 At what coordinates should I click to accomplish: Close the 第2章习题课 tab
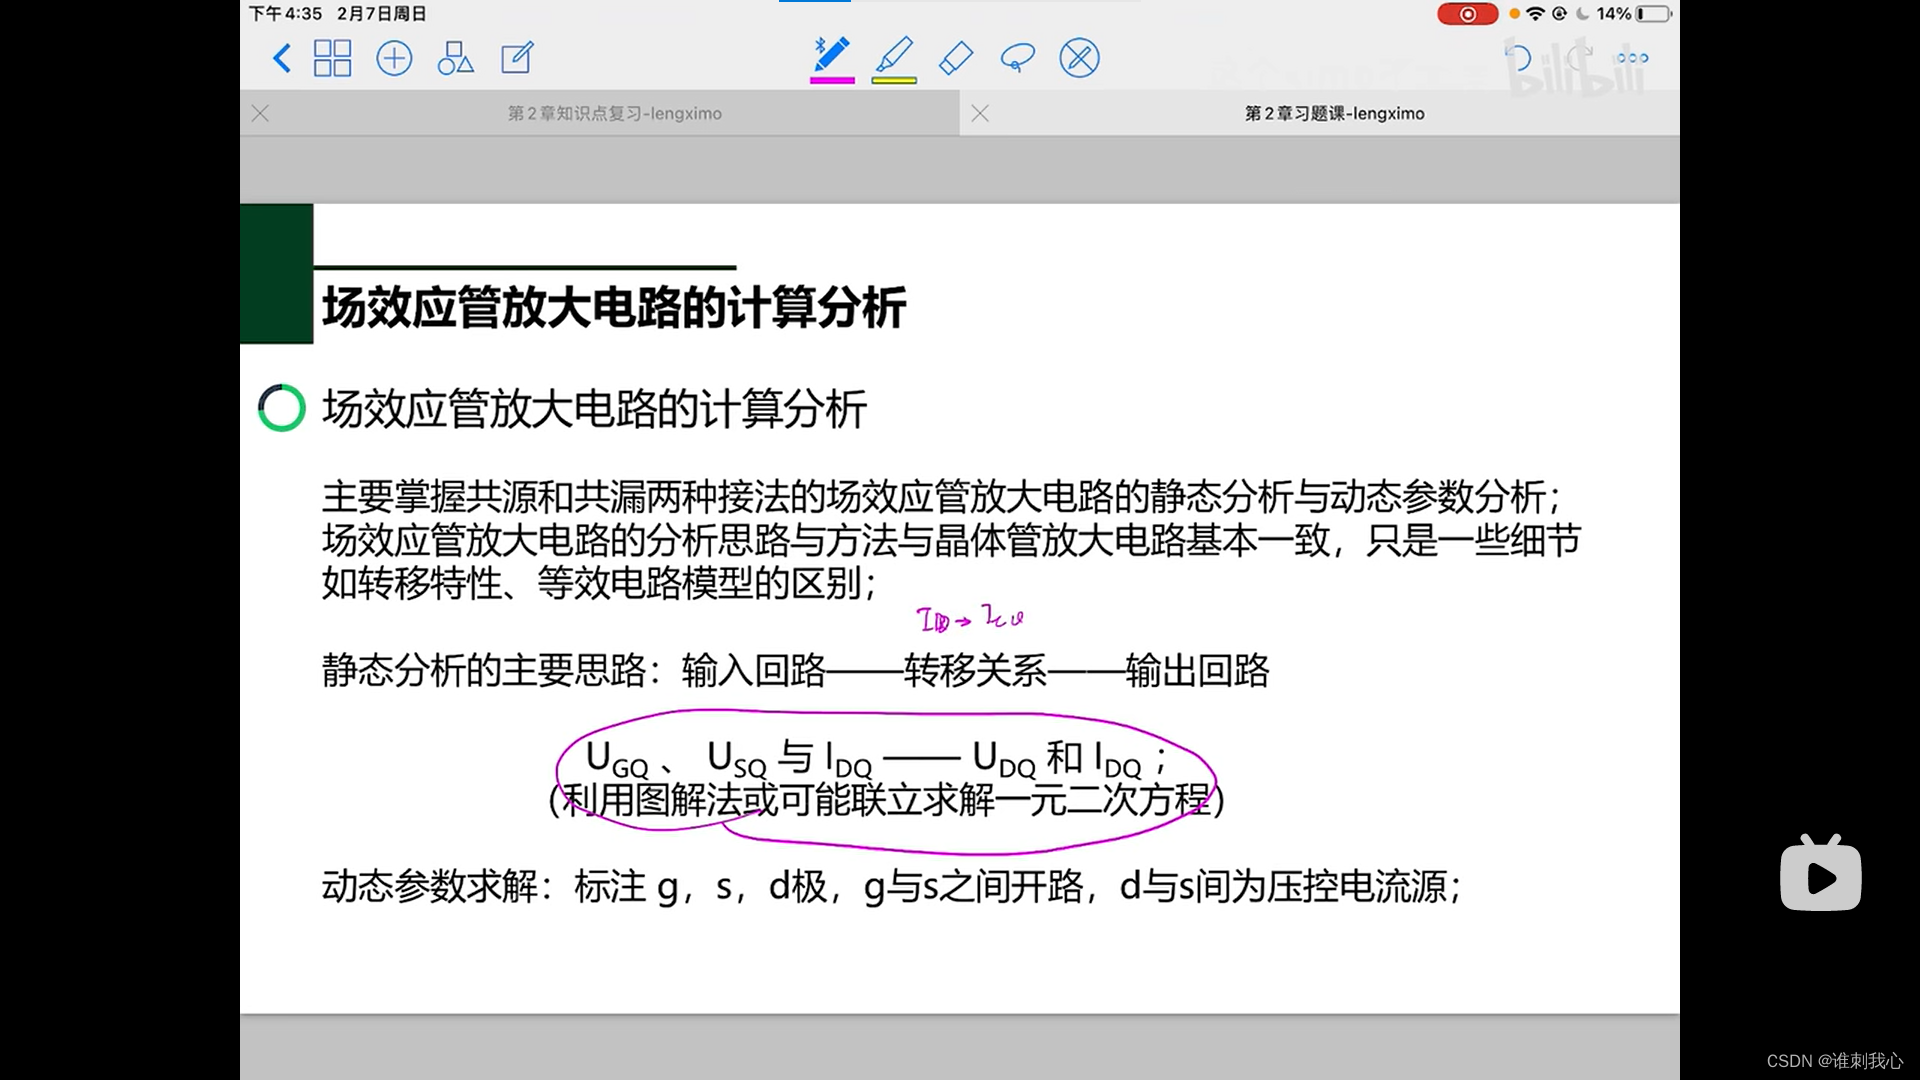pos(980,114)
